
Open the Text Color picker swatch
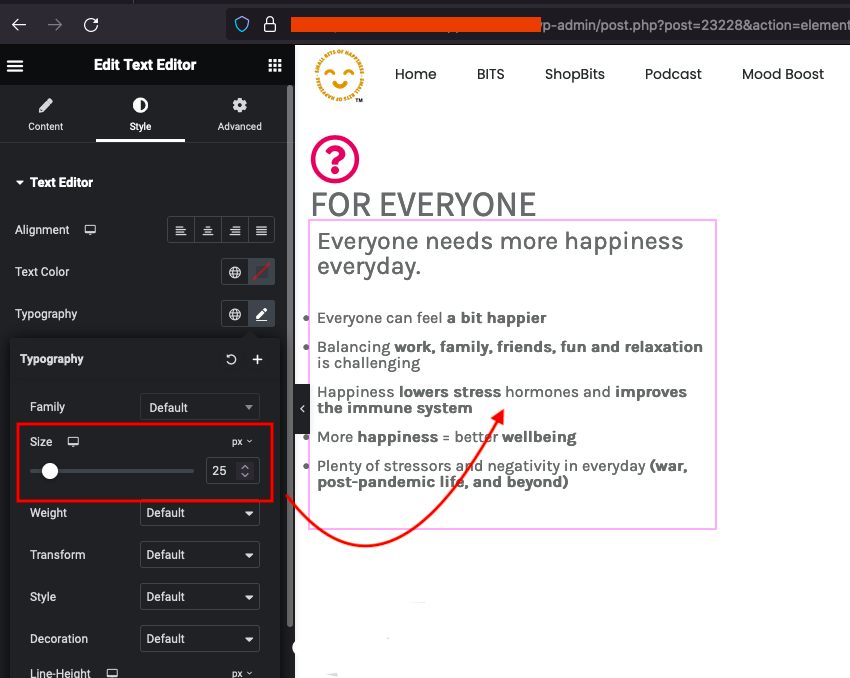tap(261, 272)
